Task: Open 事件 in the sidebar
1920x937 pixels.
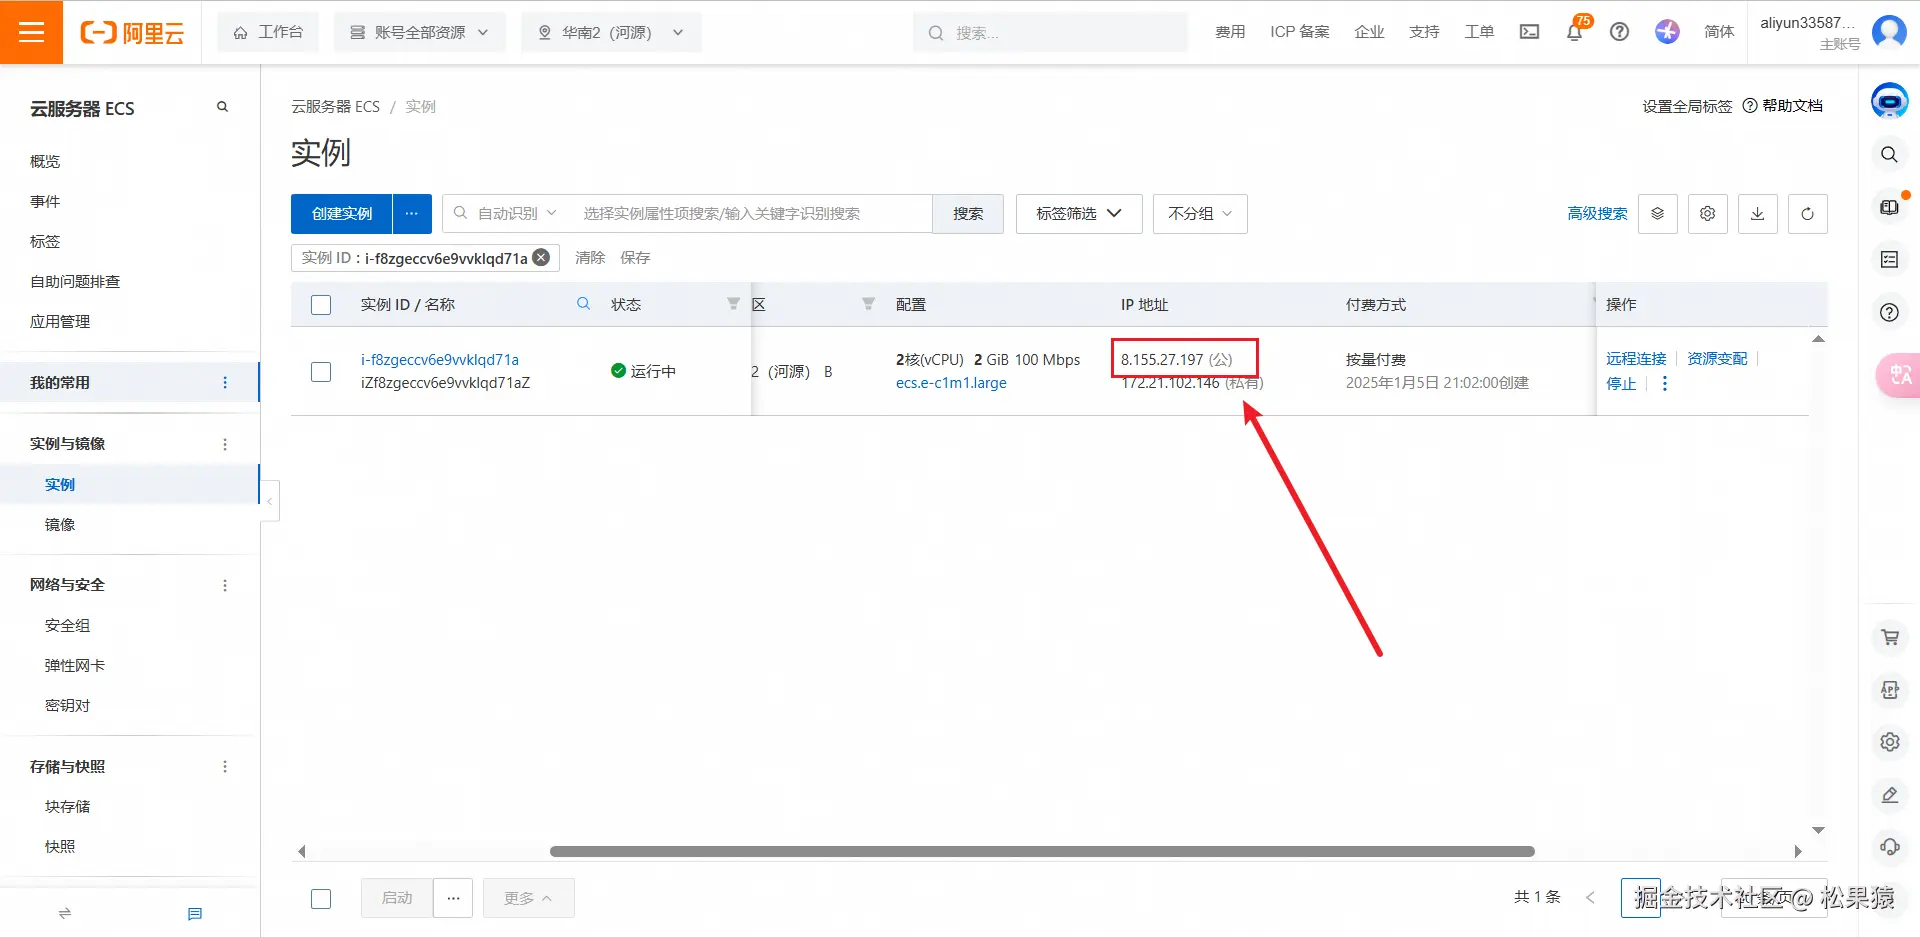Action: pos(45,202)
